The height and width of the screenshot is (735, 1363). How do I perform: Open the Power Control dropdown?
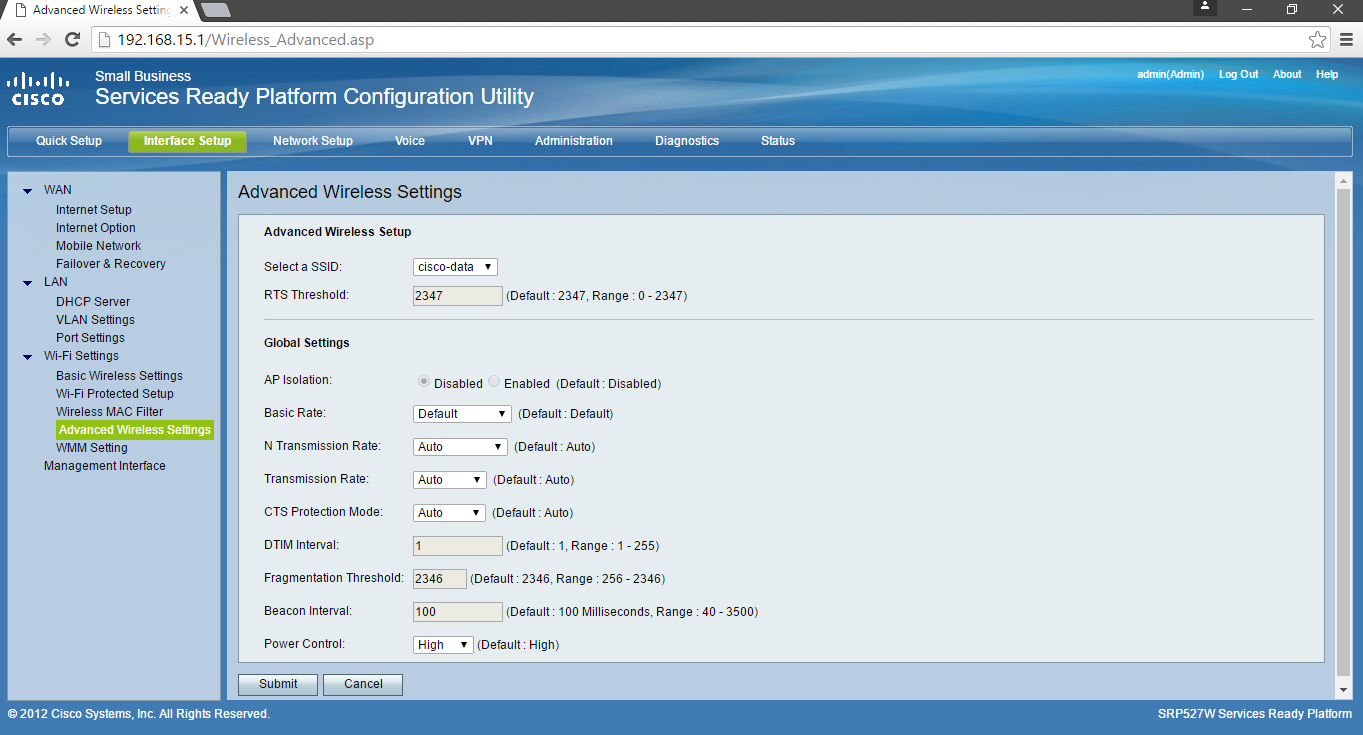443,645
